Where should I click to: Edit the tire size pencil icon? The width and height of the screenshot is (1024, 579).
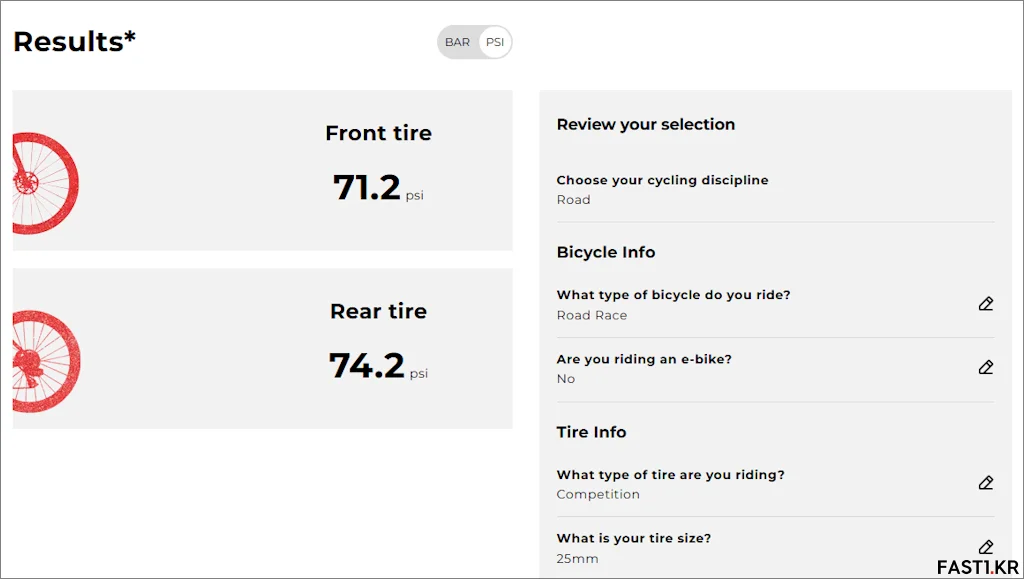point(985,546)
